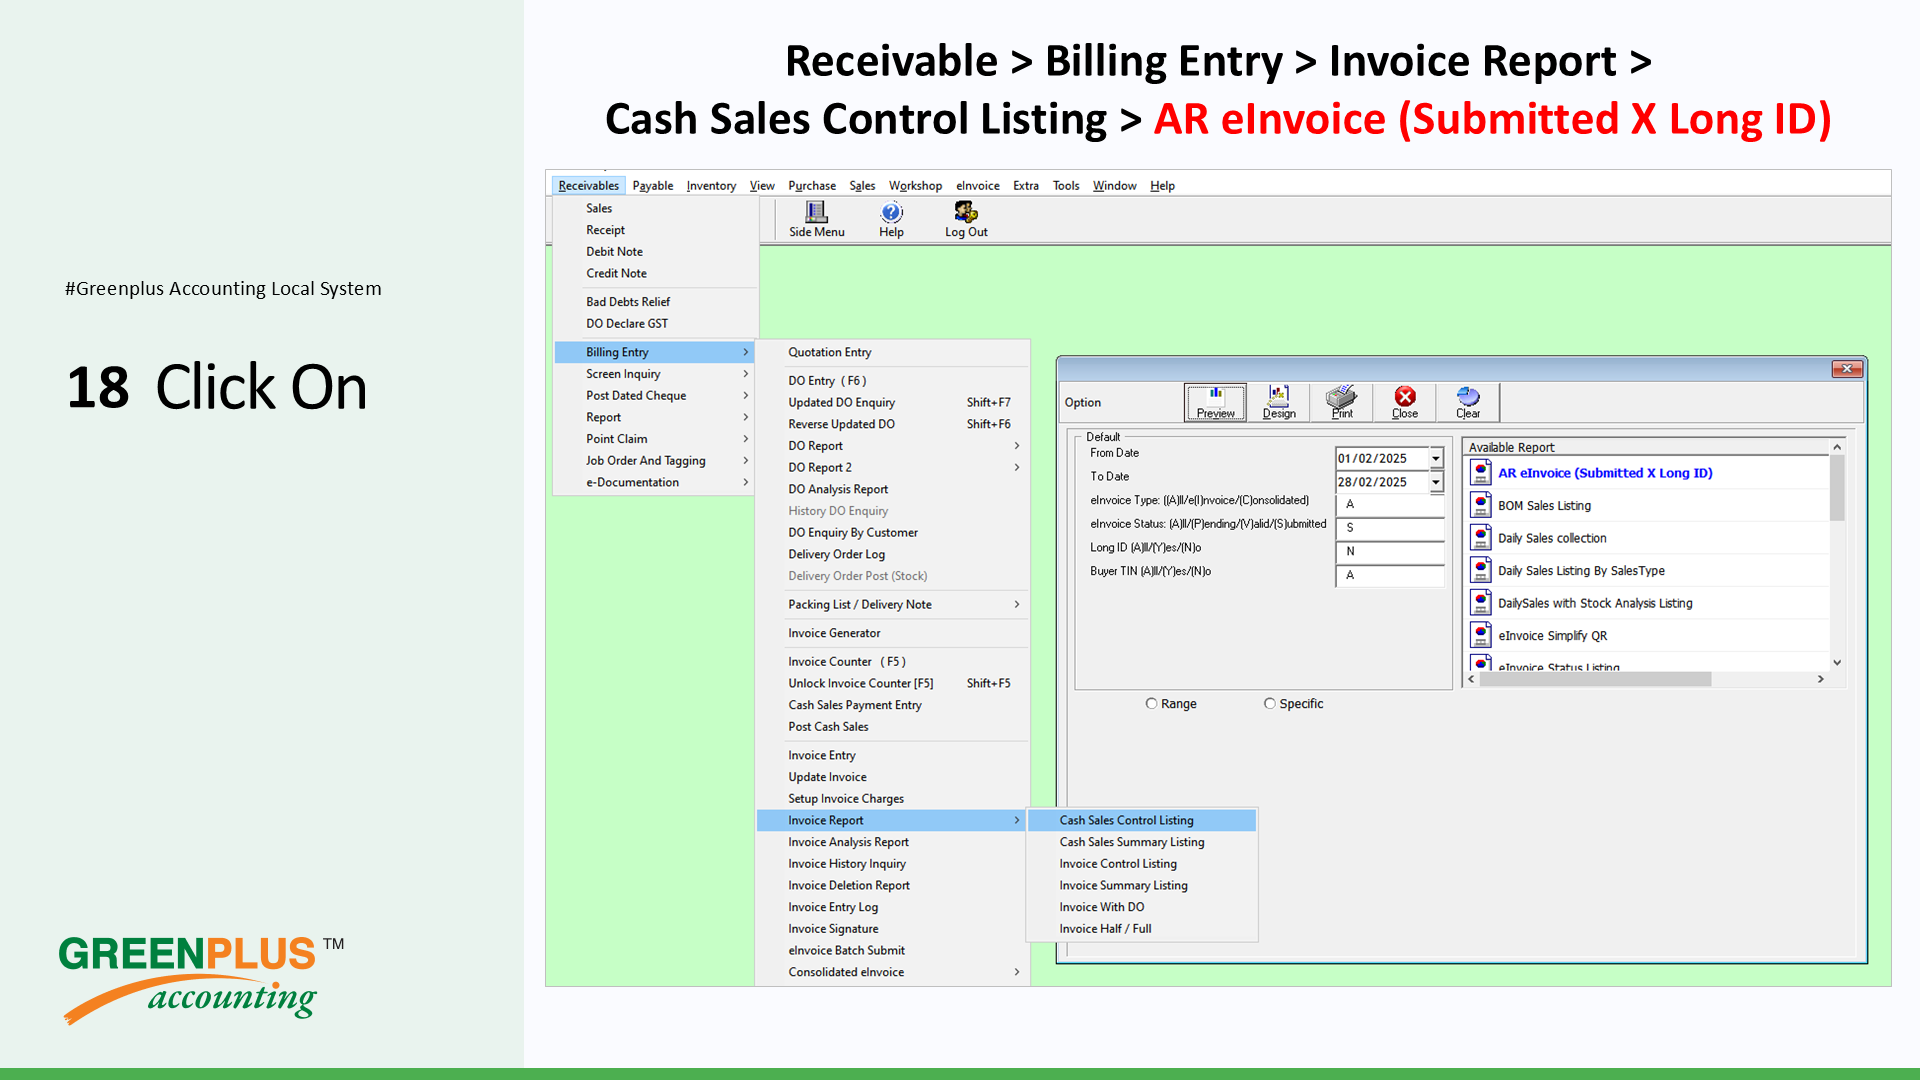
Task: Click the From Date field 01/02/2025
Action: point(1382,458)
